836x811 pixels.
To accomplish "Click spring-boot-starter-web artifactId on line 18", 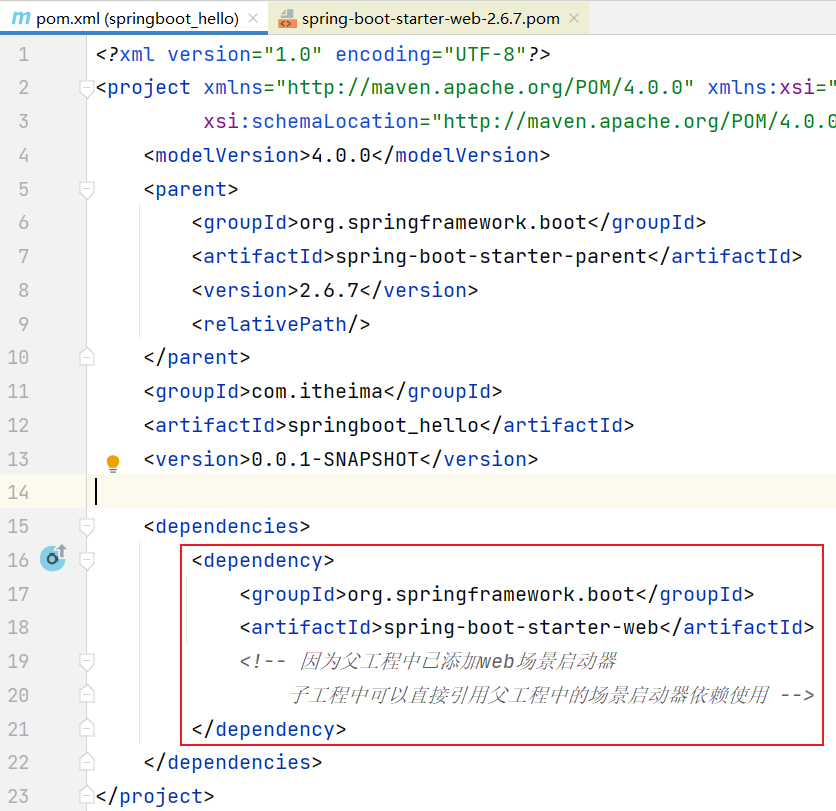I will point(521,628).
